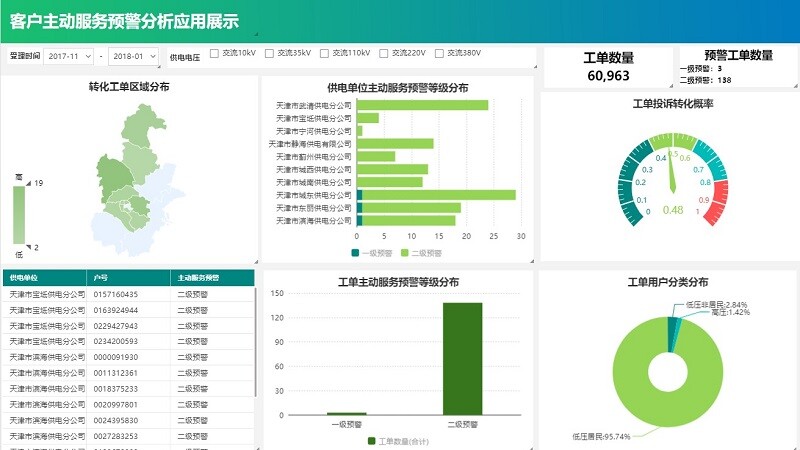The height and width of the screenshot is (450, 800).
Task: Toggle the 交流220V checkbox
Action: (385, 54)
